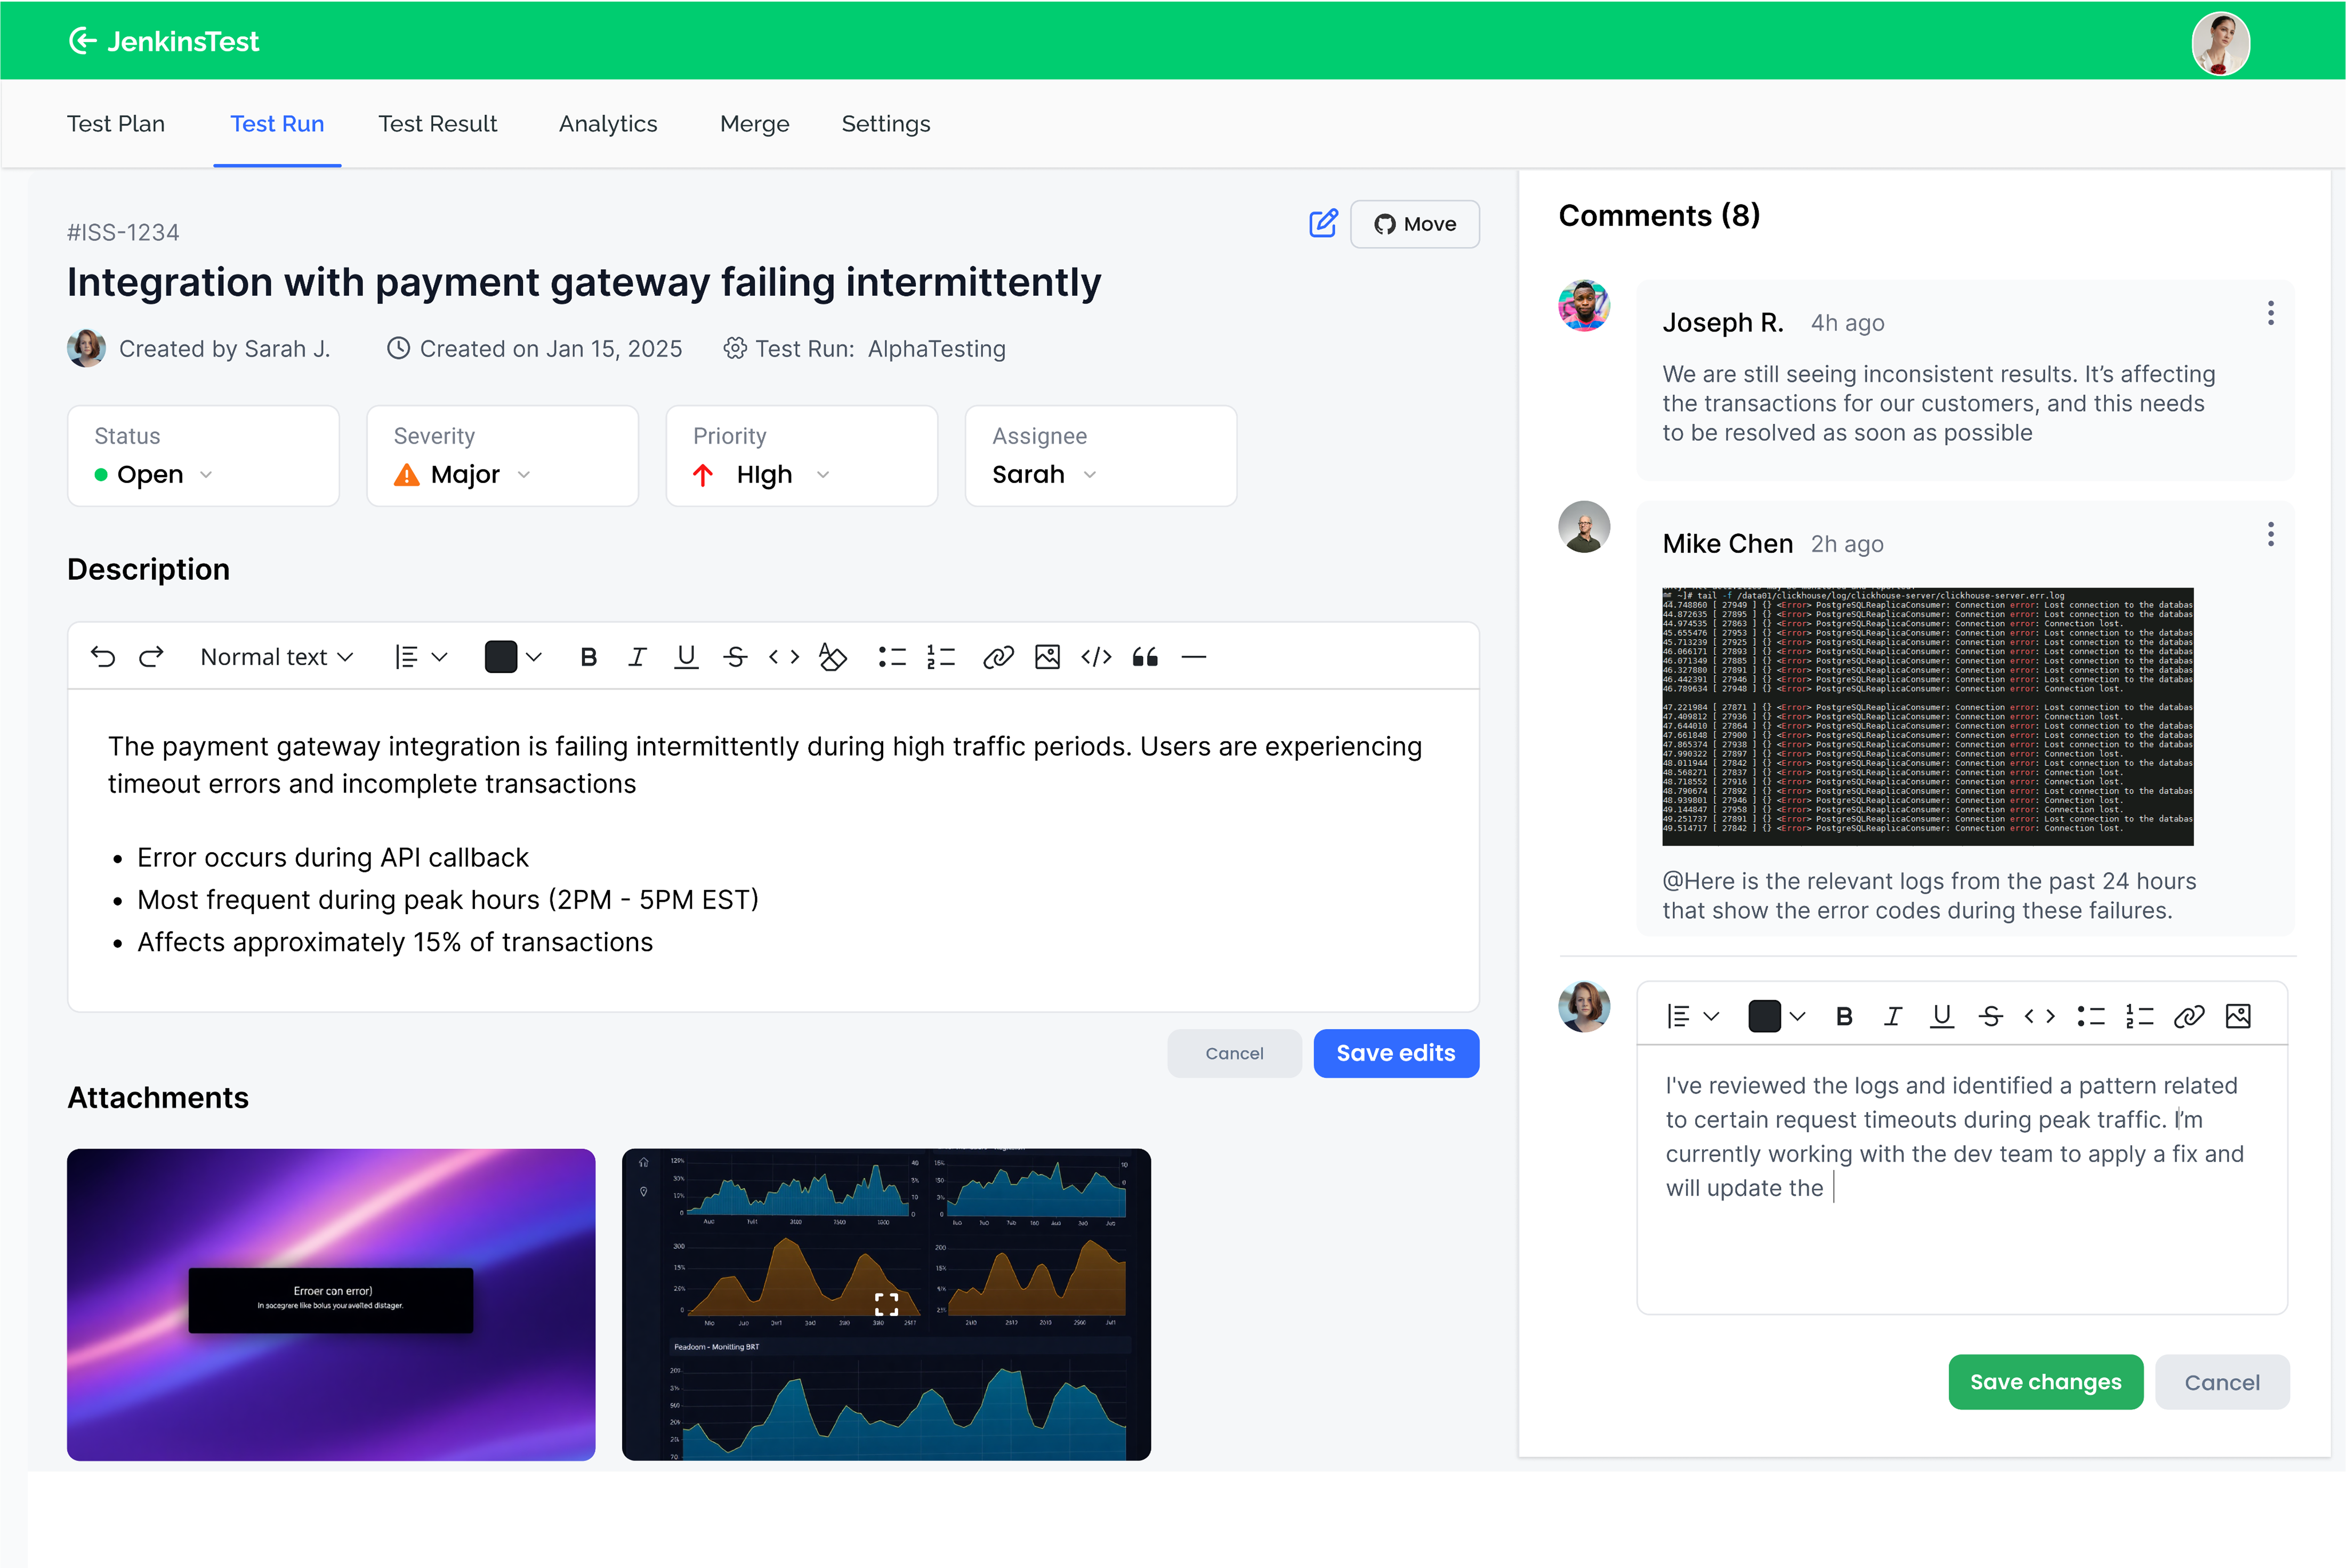The width and height of the screenshot is (2346, 1568).
Task: Clear formatting in description toolbar
Action: pos(832,657)
